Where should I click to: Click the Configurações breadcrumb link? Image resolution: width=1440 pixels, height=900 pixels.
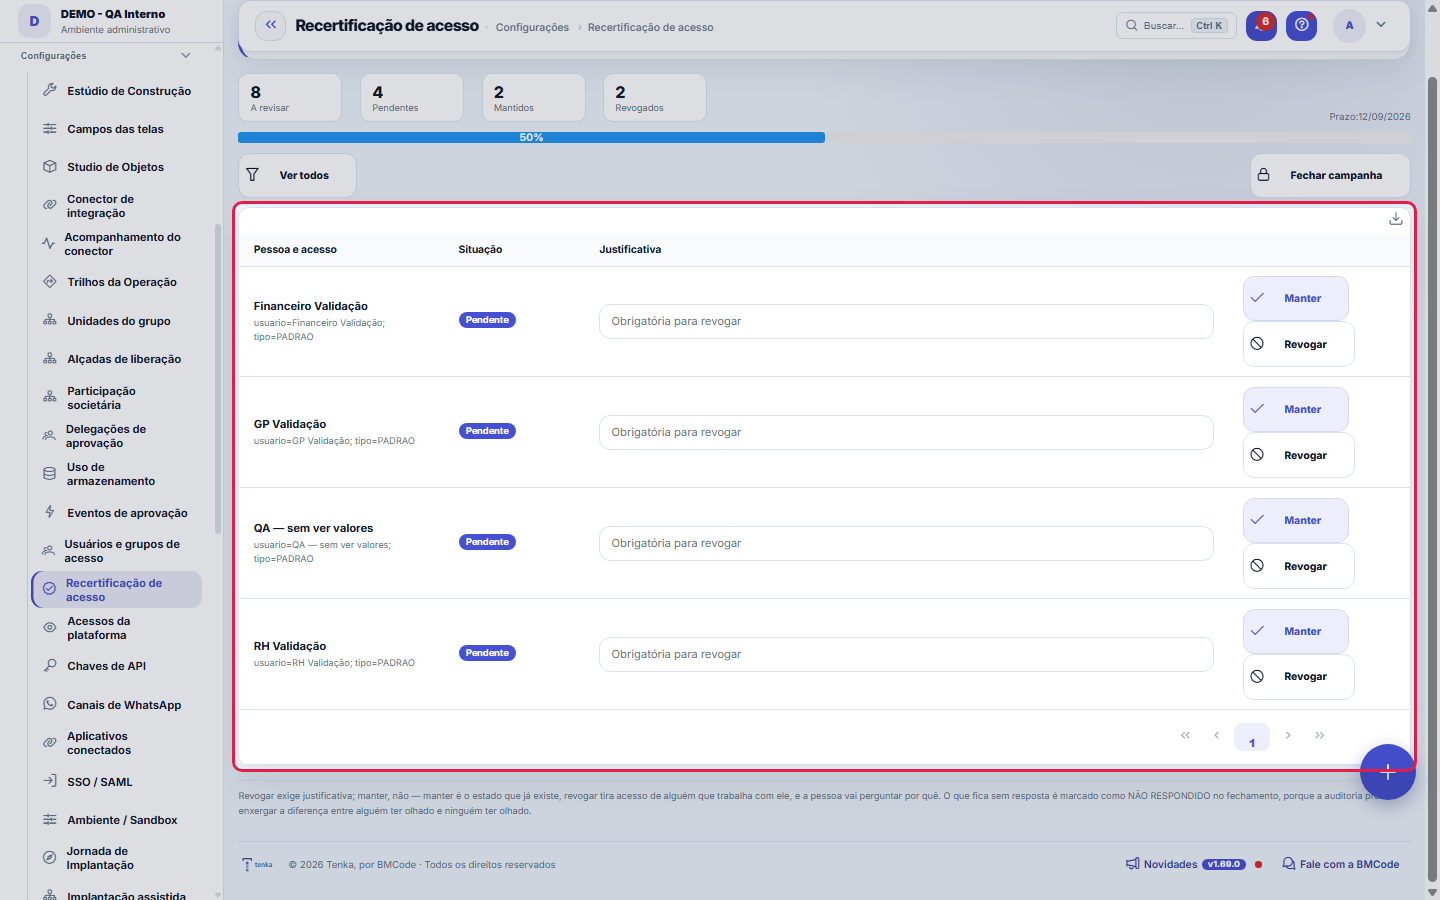point(532,27)
